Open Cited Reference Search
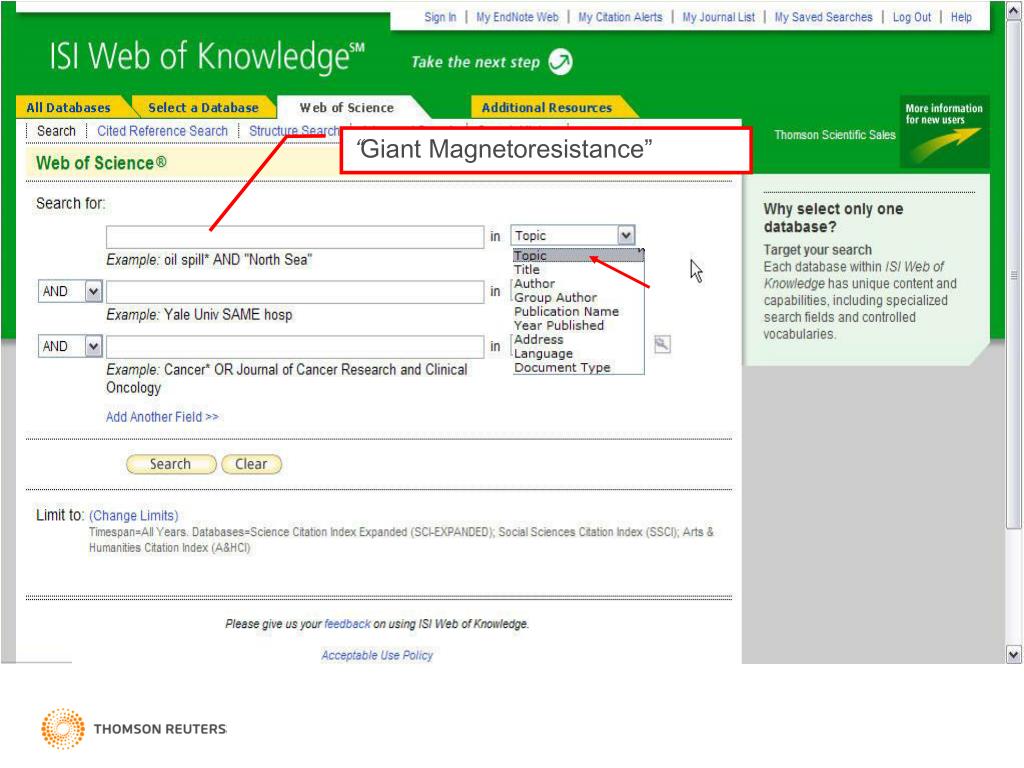 [x=163, y=131]
